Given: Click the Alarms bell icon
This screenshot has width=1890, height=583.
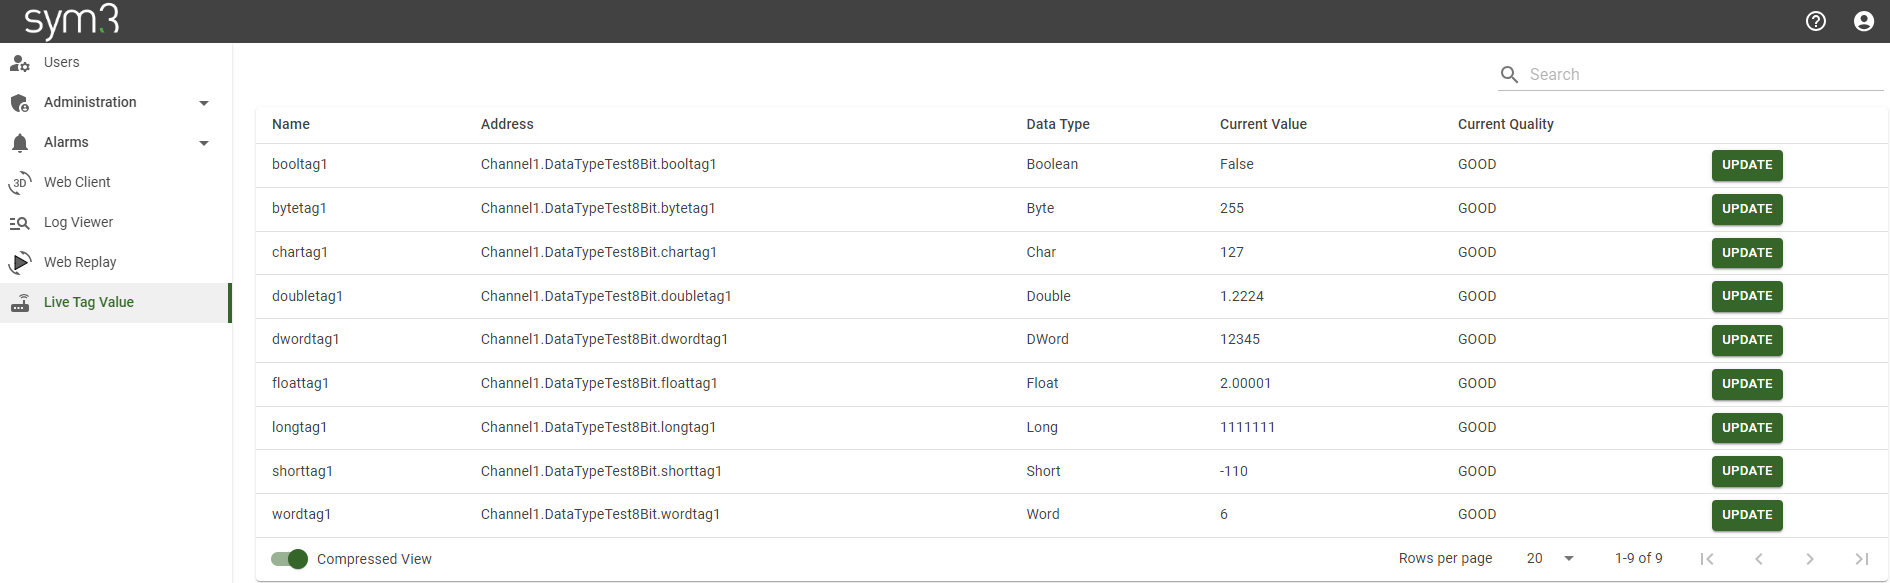Looking at the screenshot, I should [x=20, y=143].
